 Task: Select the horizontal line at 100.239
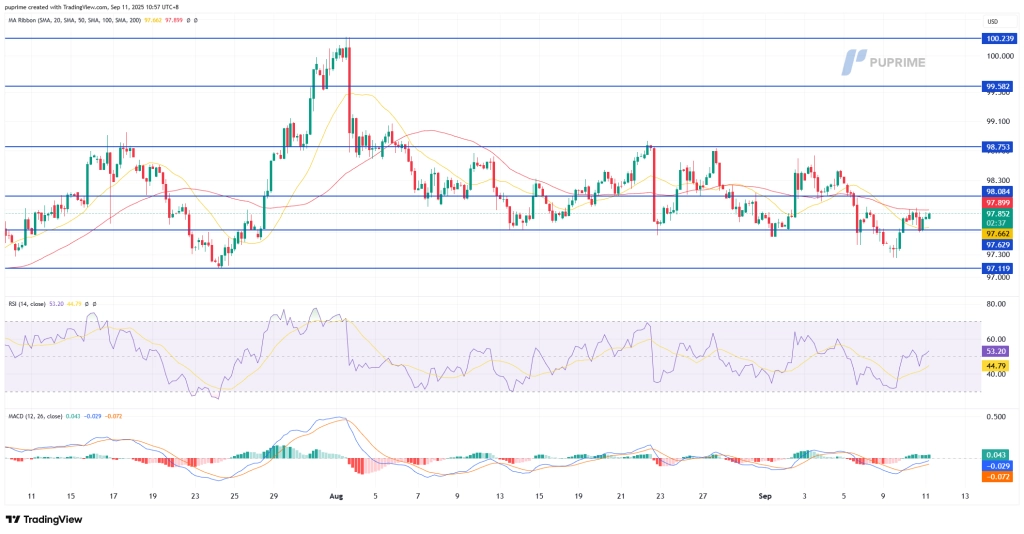click(493, 39)
